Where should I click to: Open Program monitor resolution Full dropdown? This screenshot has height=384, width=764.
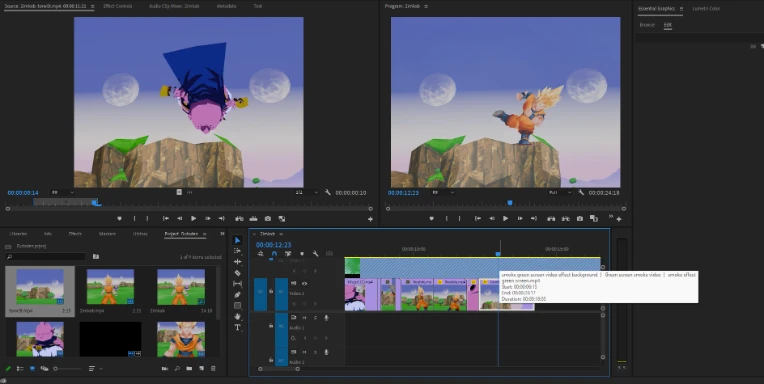[x=560, y=192]
